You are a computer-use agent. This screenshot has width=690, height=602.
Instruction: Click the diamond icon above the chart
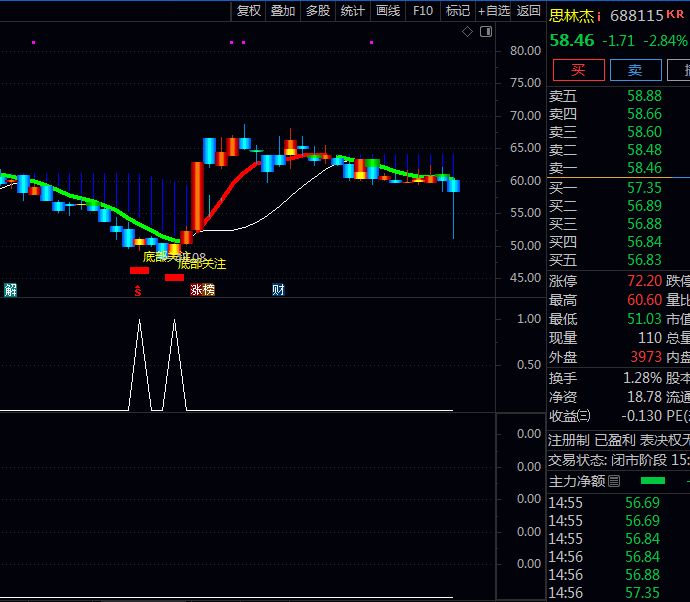[467, 32]
